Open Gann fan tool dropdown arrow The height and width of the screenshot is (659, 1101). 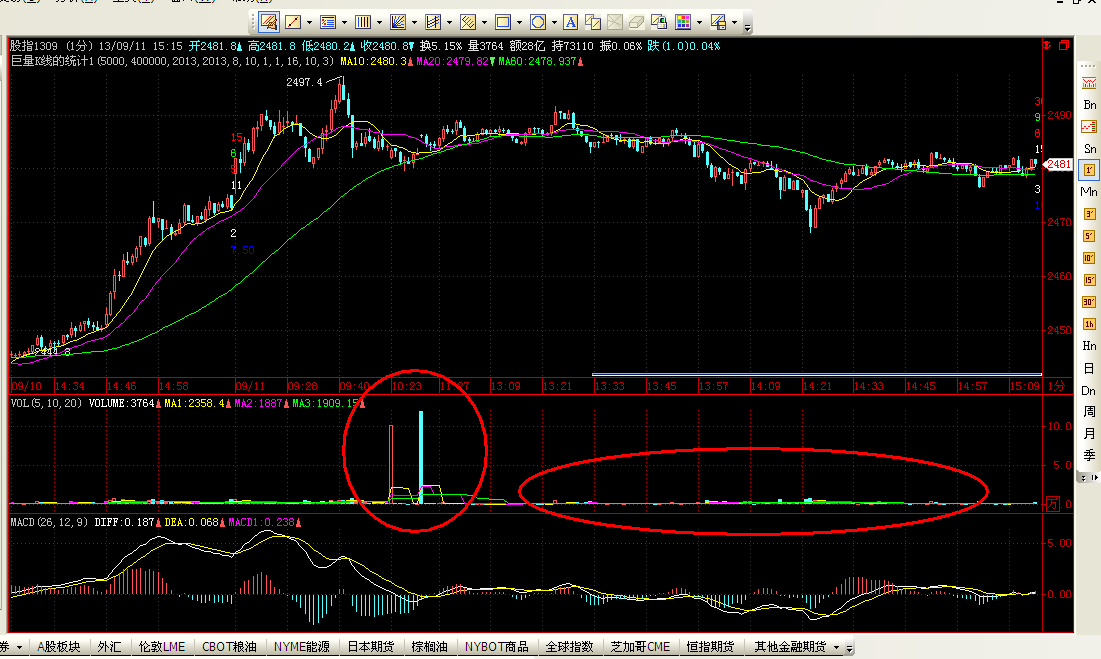pos(414,22)
